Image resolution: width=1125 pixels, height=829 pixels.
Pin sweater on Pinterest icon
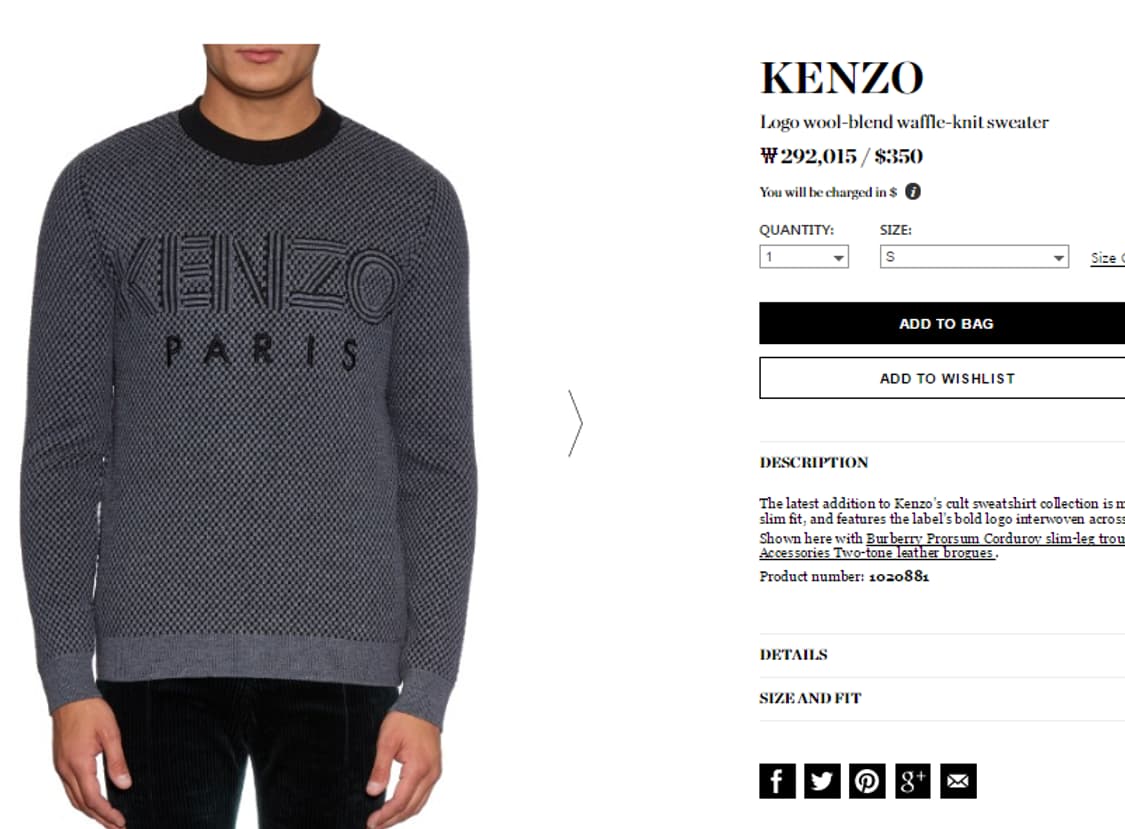[867, 781]
